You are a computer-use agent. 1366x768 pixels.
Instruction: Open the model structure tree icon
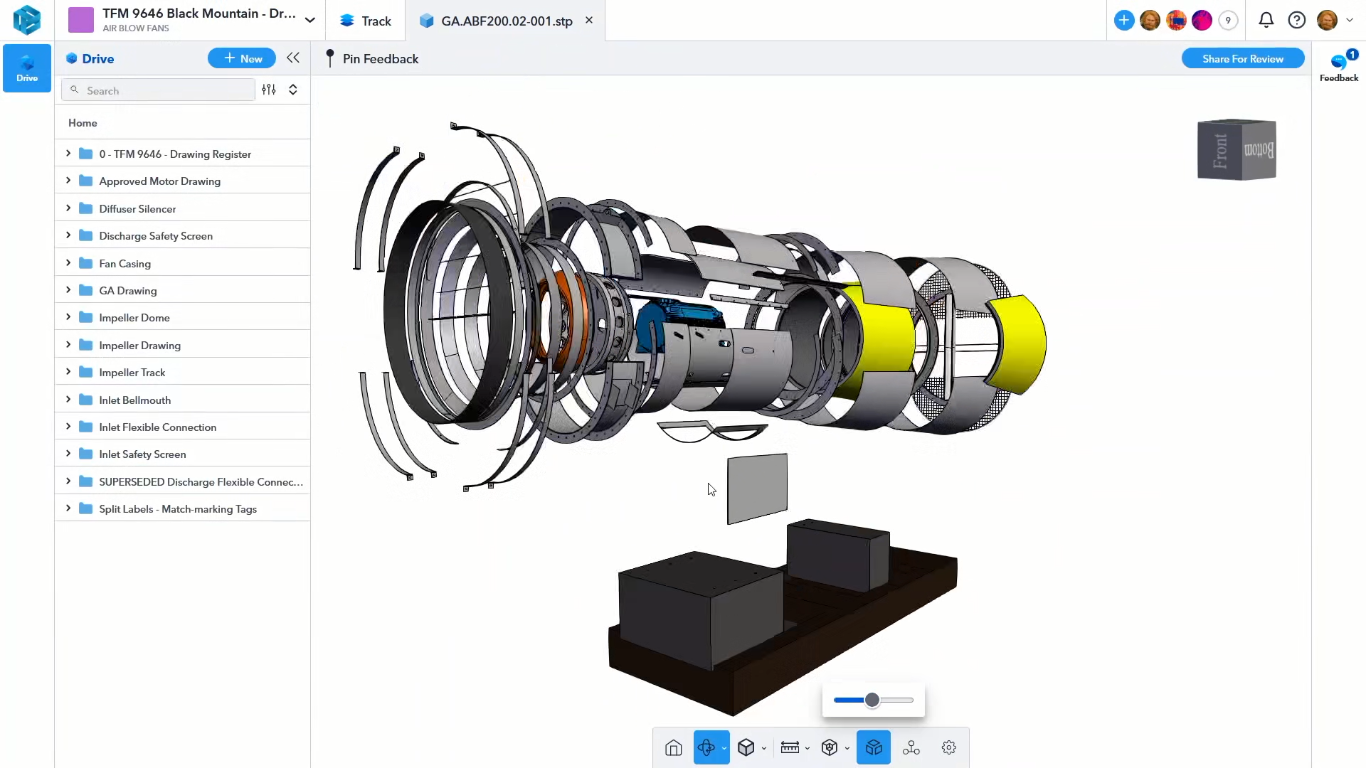pyautogui.click(x=911, y=747)
